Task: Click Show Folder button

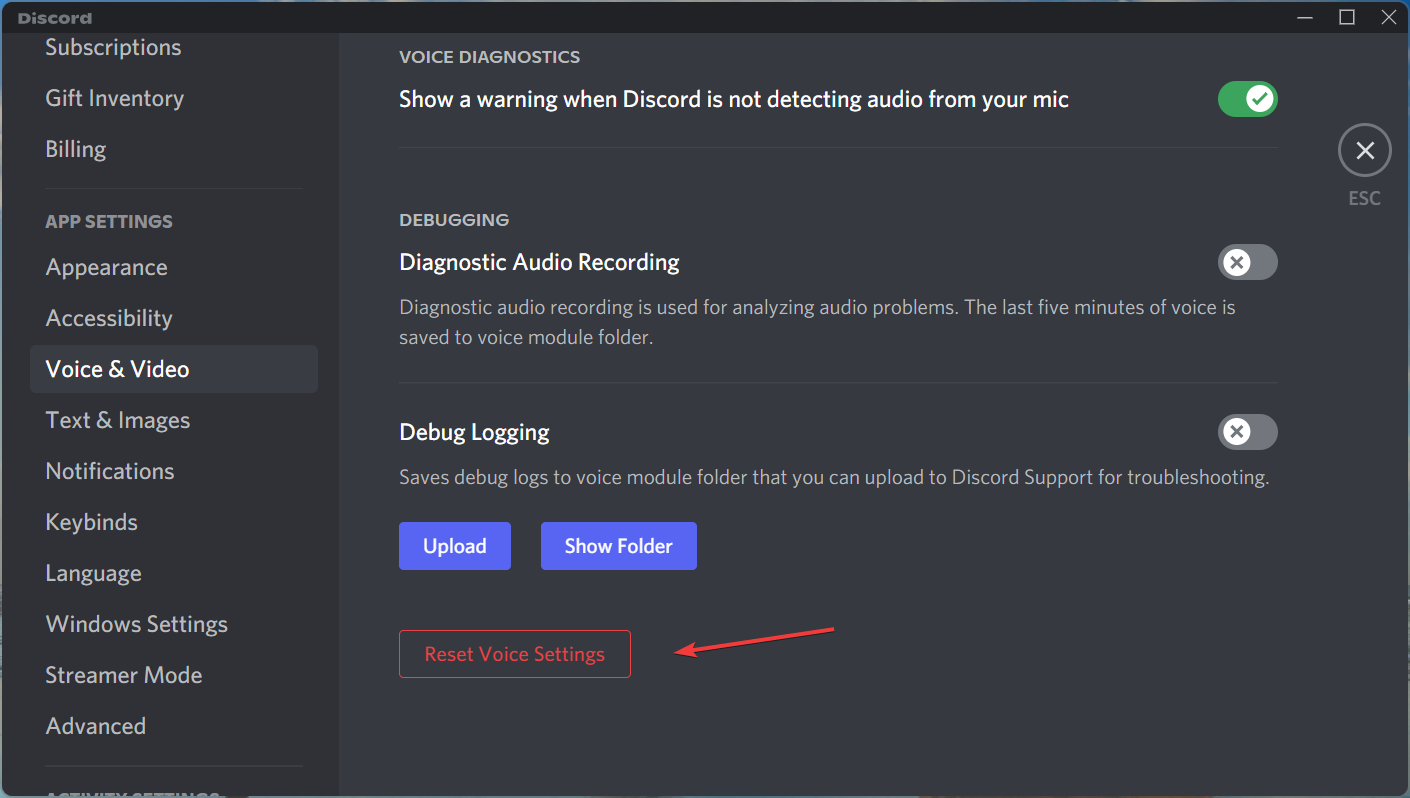Action: pyautogui.click(x=618, y=546)
